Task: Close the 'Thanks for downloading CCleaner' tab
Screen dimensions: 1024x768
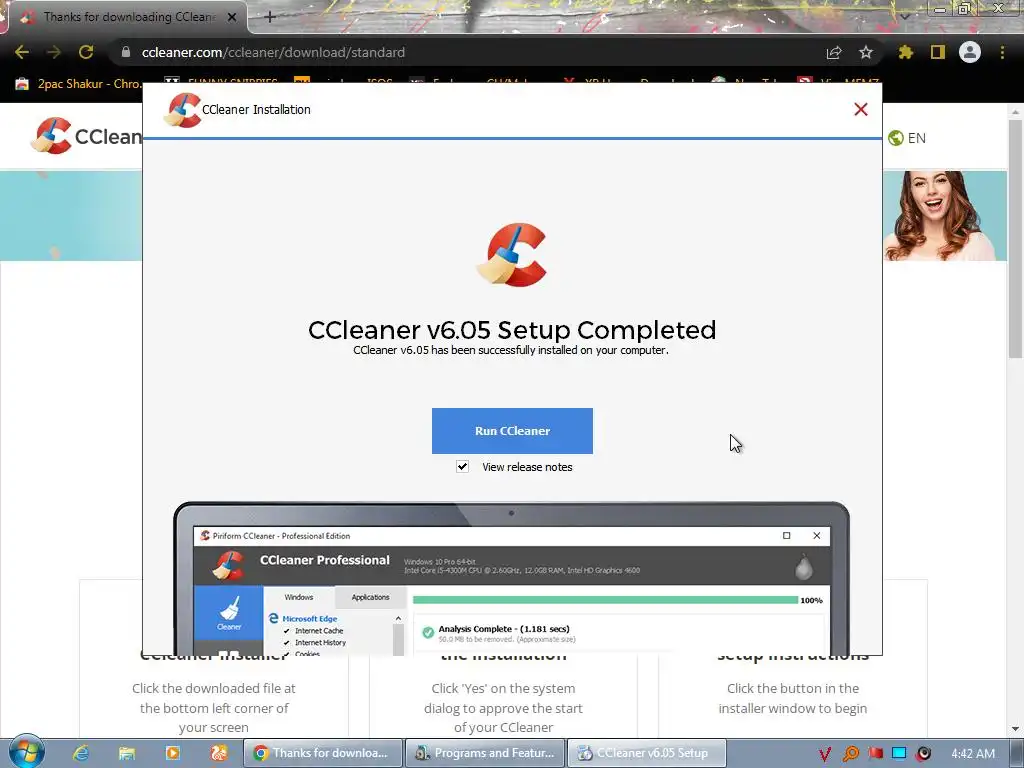Action: tap(232, 18)
